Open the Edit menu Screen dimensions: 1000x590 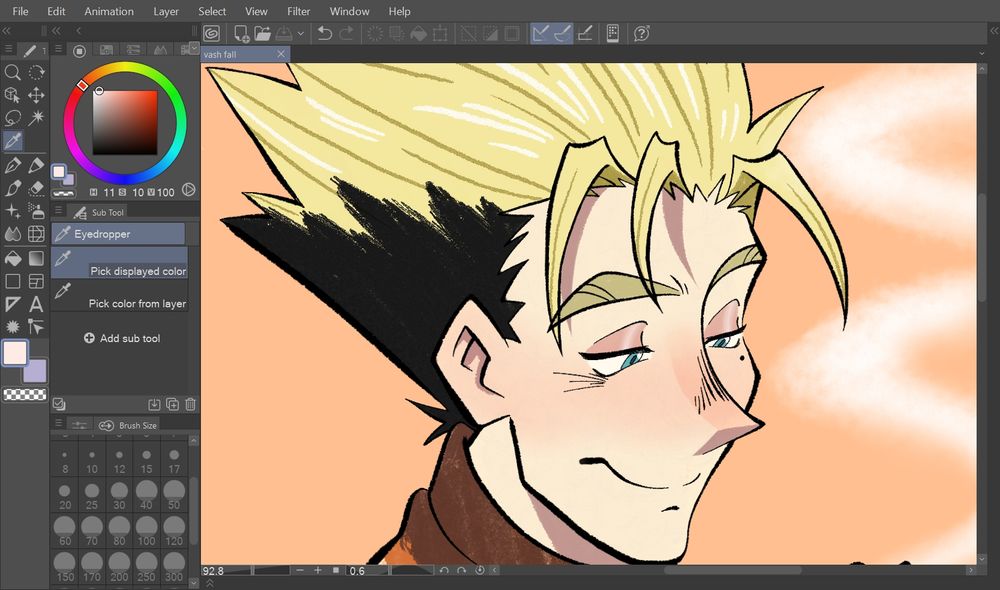56,11
